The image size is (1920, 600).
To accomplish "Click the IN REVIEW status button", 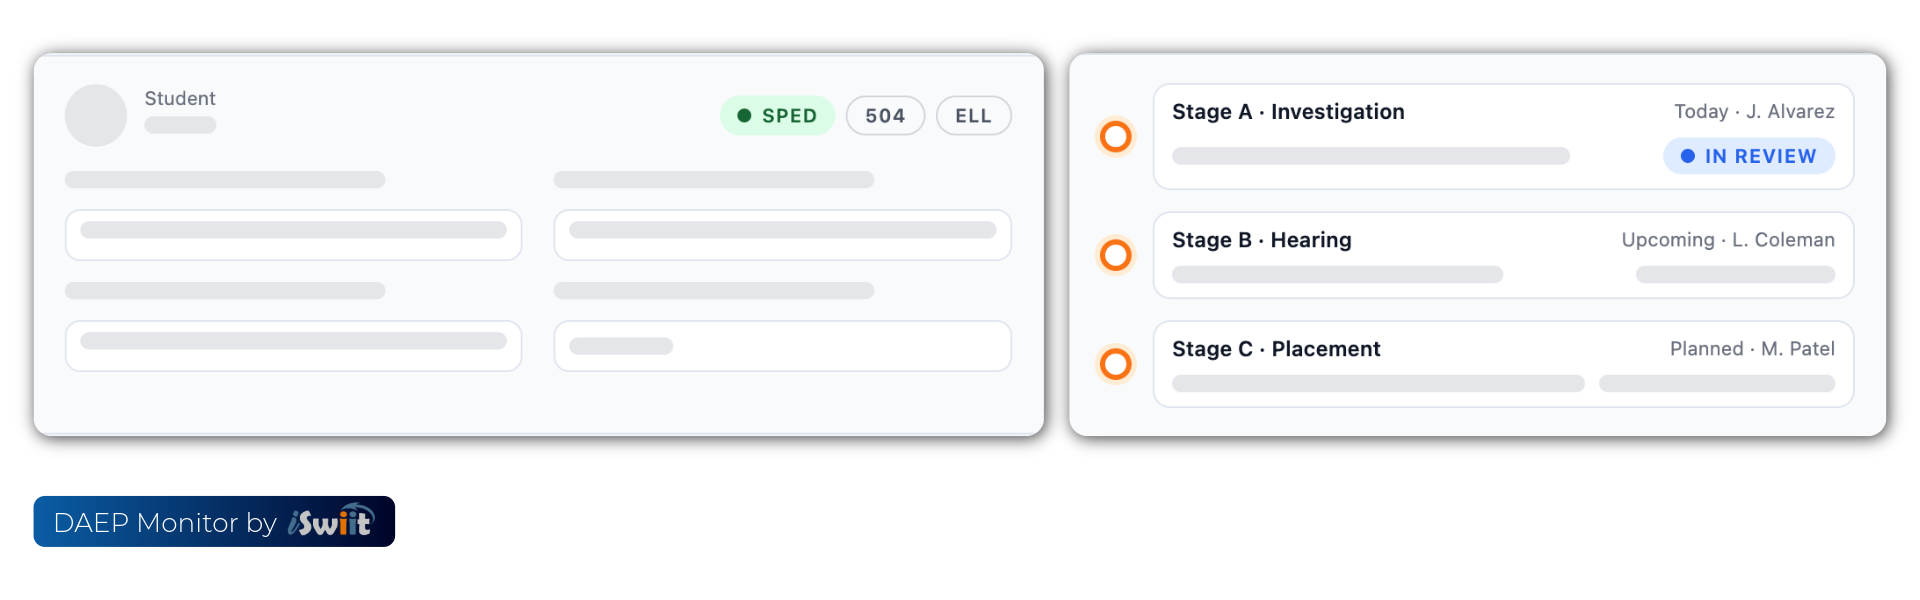I will click(x=1749, y=156).
